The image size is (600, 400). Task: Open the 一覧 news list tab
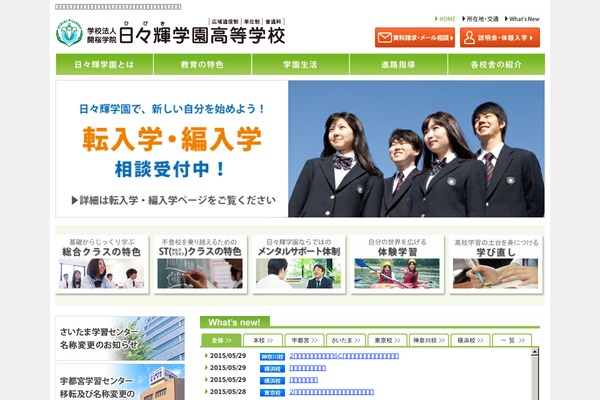pos(512,340)
